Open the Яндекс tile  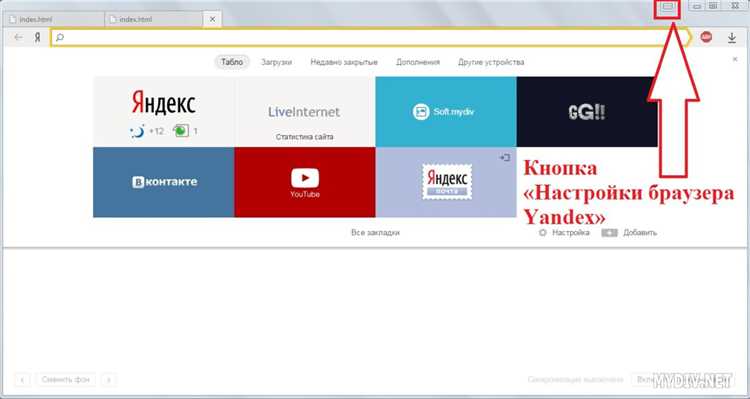[164, 111]
